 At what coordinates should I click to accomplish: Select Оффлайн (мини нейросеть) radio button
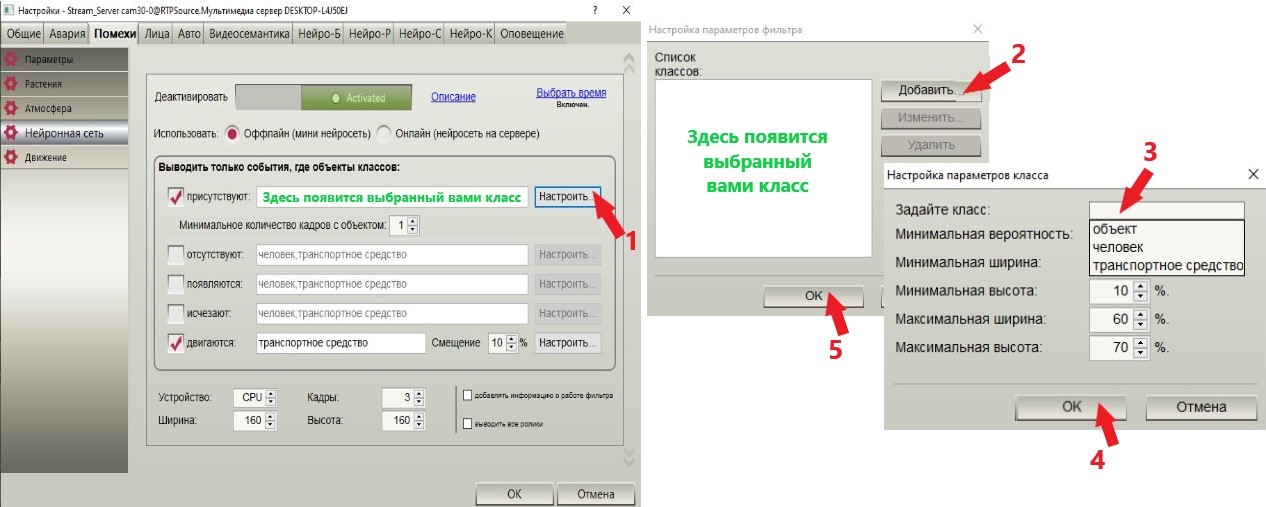click(x=233, y=133)
